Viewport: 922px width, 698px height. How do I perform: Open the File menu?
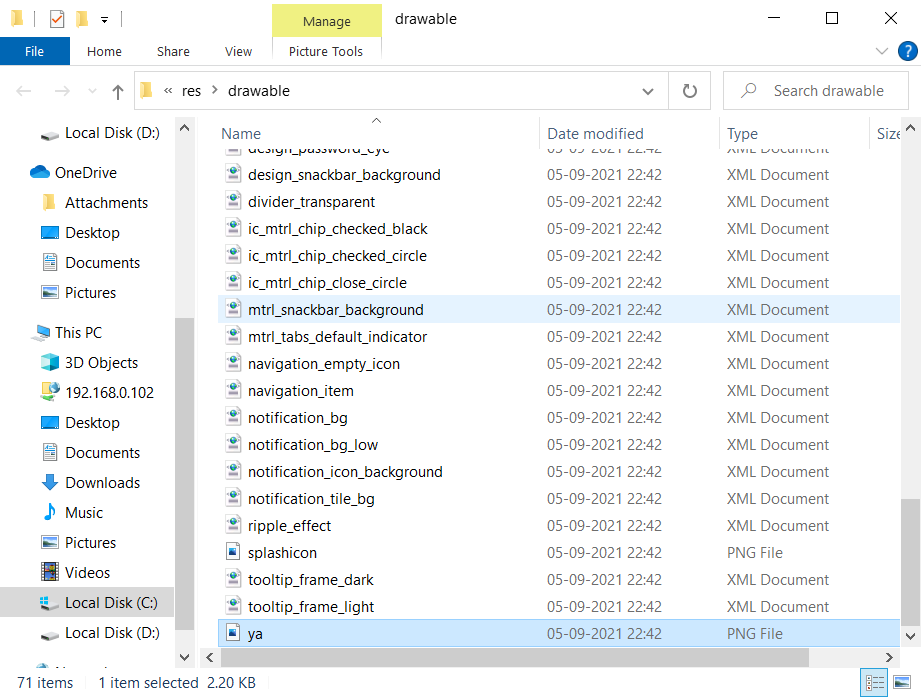point(34,51)
